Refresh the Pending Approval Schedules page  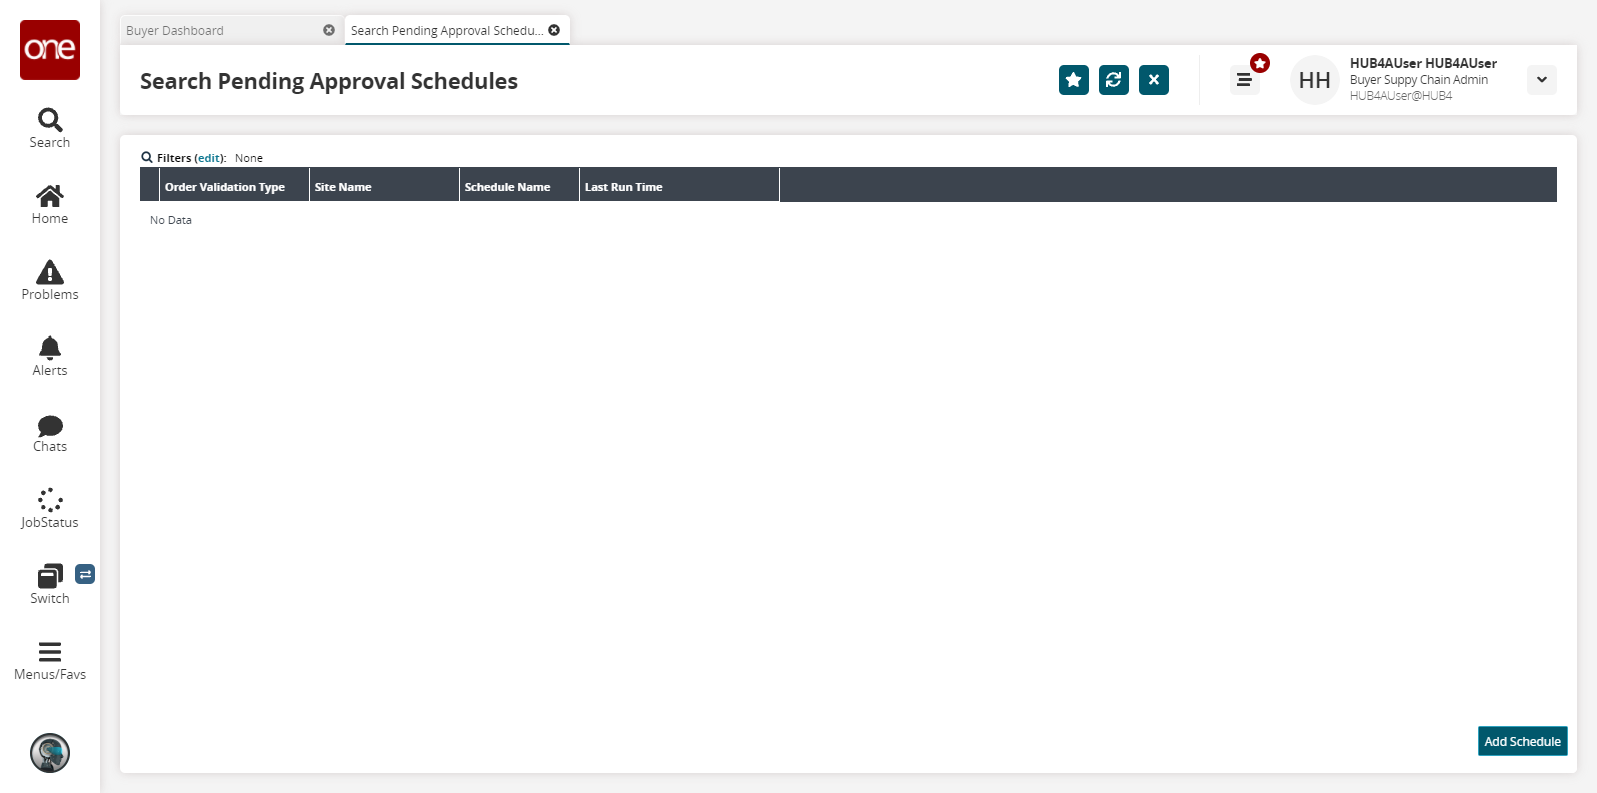(x=1114, y=80)
